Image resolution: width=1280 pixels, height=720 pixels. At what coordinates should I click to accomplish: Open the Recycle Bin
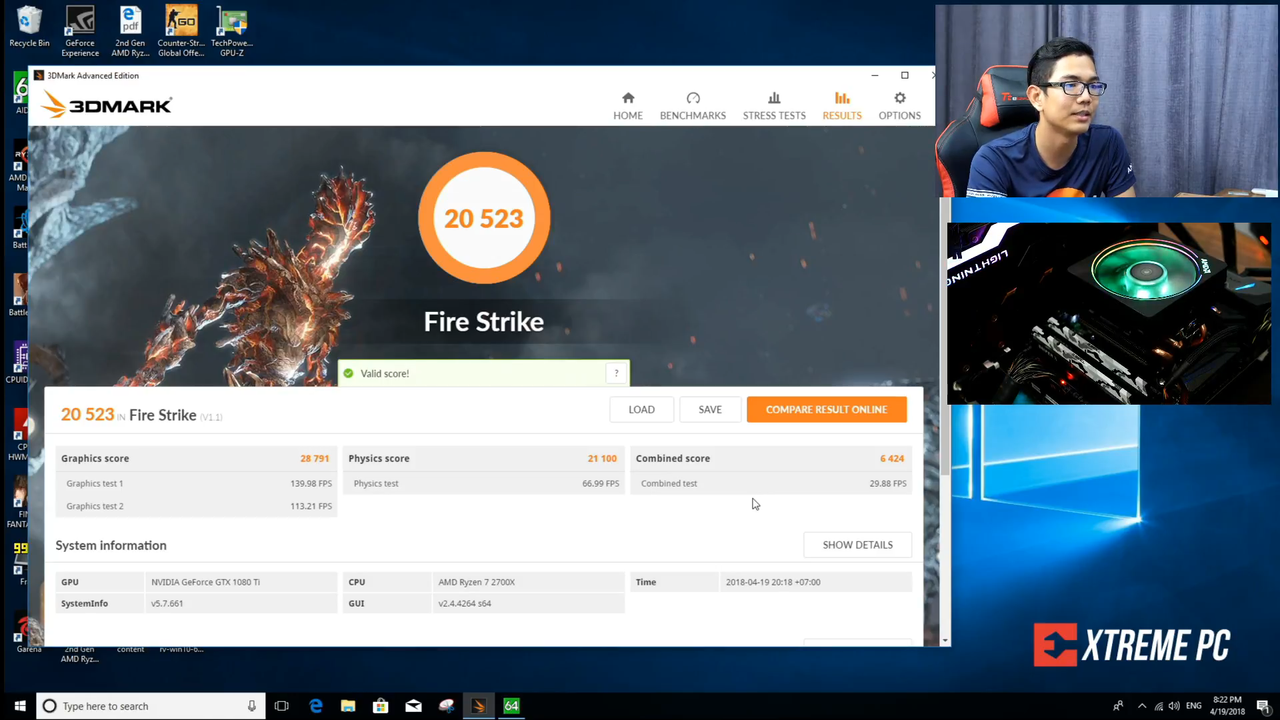pos(29,25)
